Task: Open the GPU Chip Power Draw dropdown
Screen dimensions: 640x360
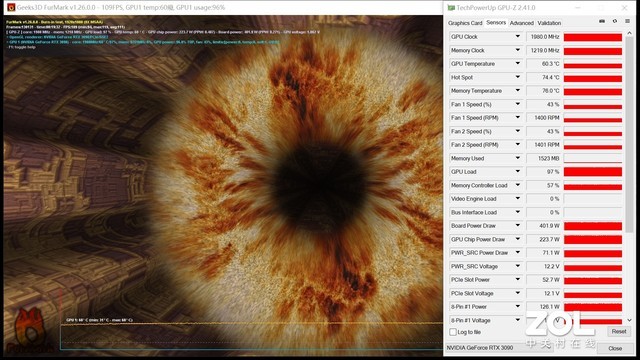Action: [x=518, y=239]
